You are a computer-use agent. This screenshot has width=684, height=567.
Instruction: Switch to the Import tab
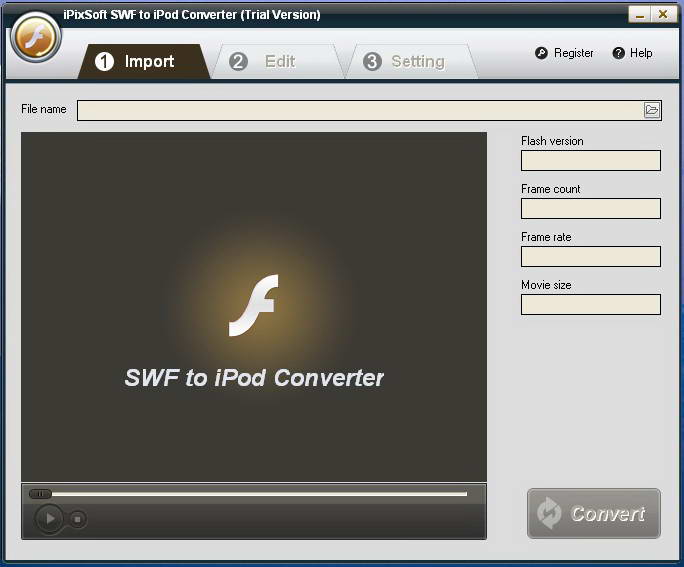click(x=144, y=61)
